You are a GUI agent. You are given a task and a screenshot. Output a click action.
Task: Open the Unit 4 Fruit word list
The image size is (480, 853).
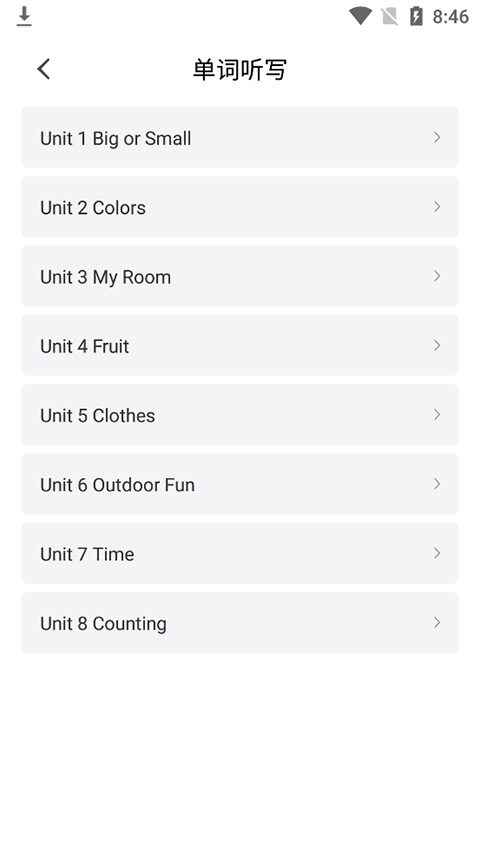coord(240,345)
